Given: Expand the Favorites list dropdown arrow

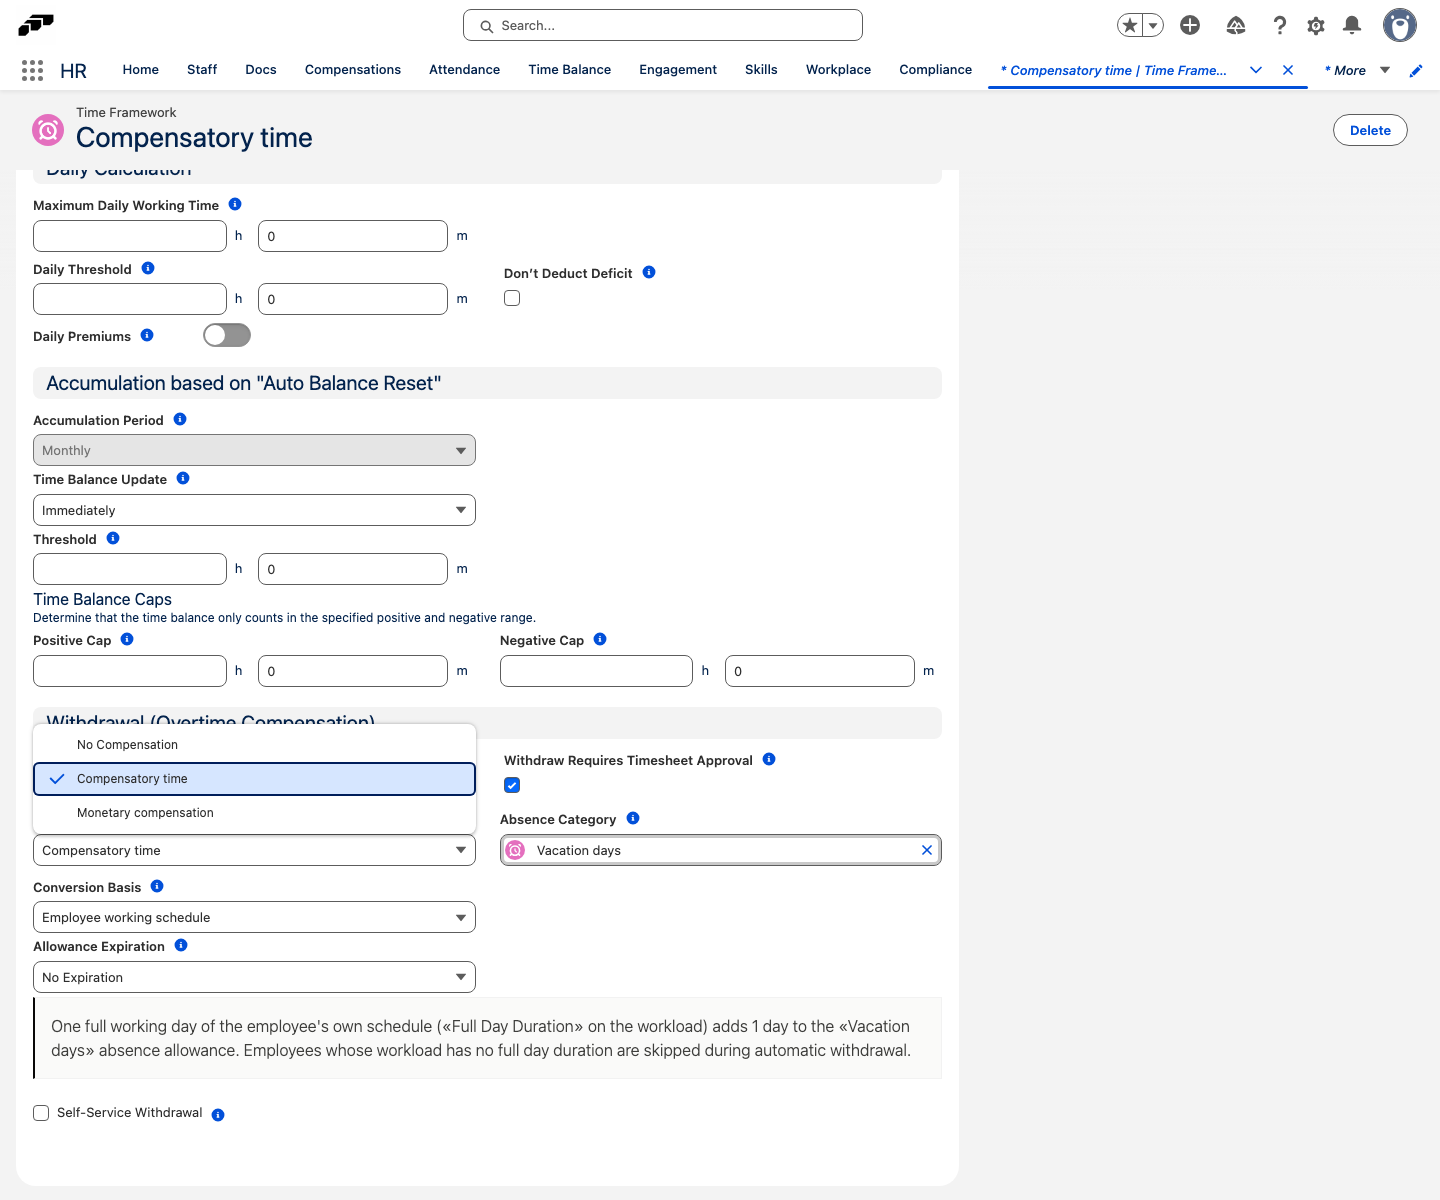Looking at the screenshot, I should click(x=1153, y=25).
